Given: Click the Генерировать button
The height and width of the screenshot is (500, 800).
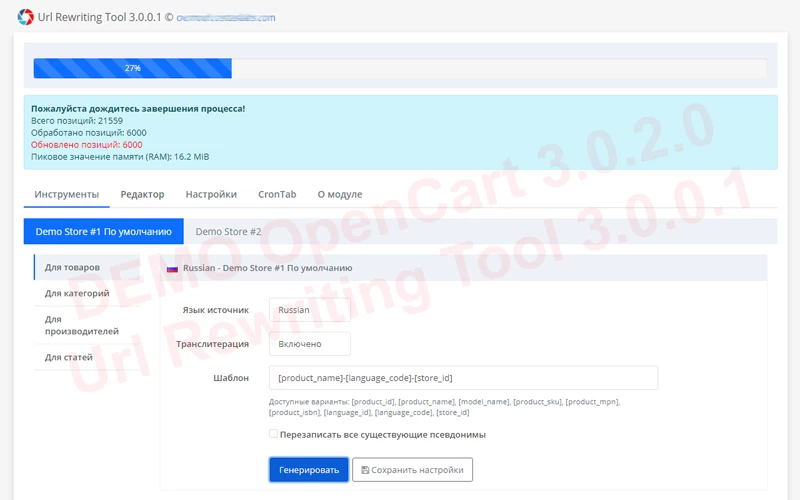Looking at the screenshot, I should coord(309,470).
